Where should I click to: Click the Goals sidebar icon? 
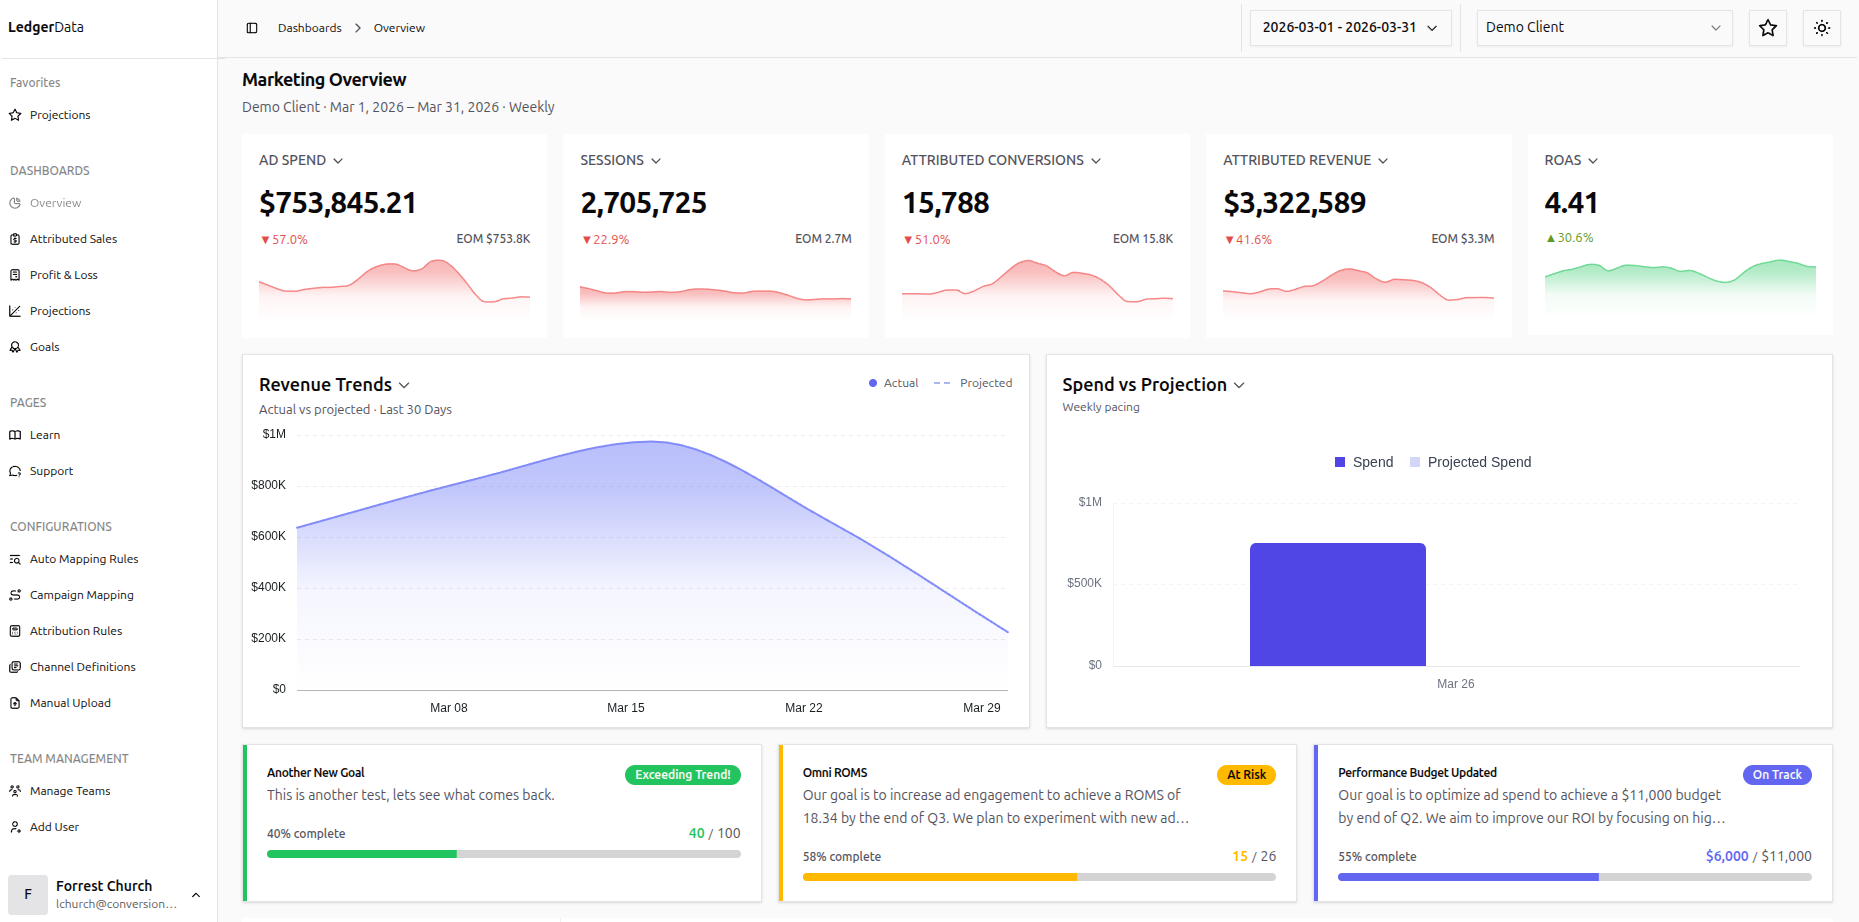[15, 347]
